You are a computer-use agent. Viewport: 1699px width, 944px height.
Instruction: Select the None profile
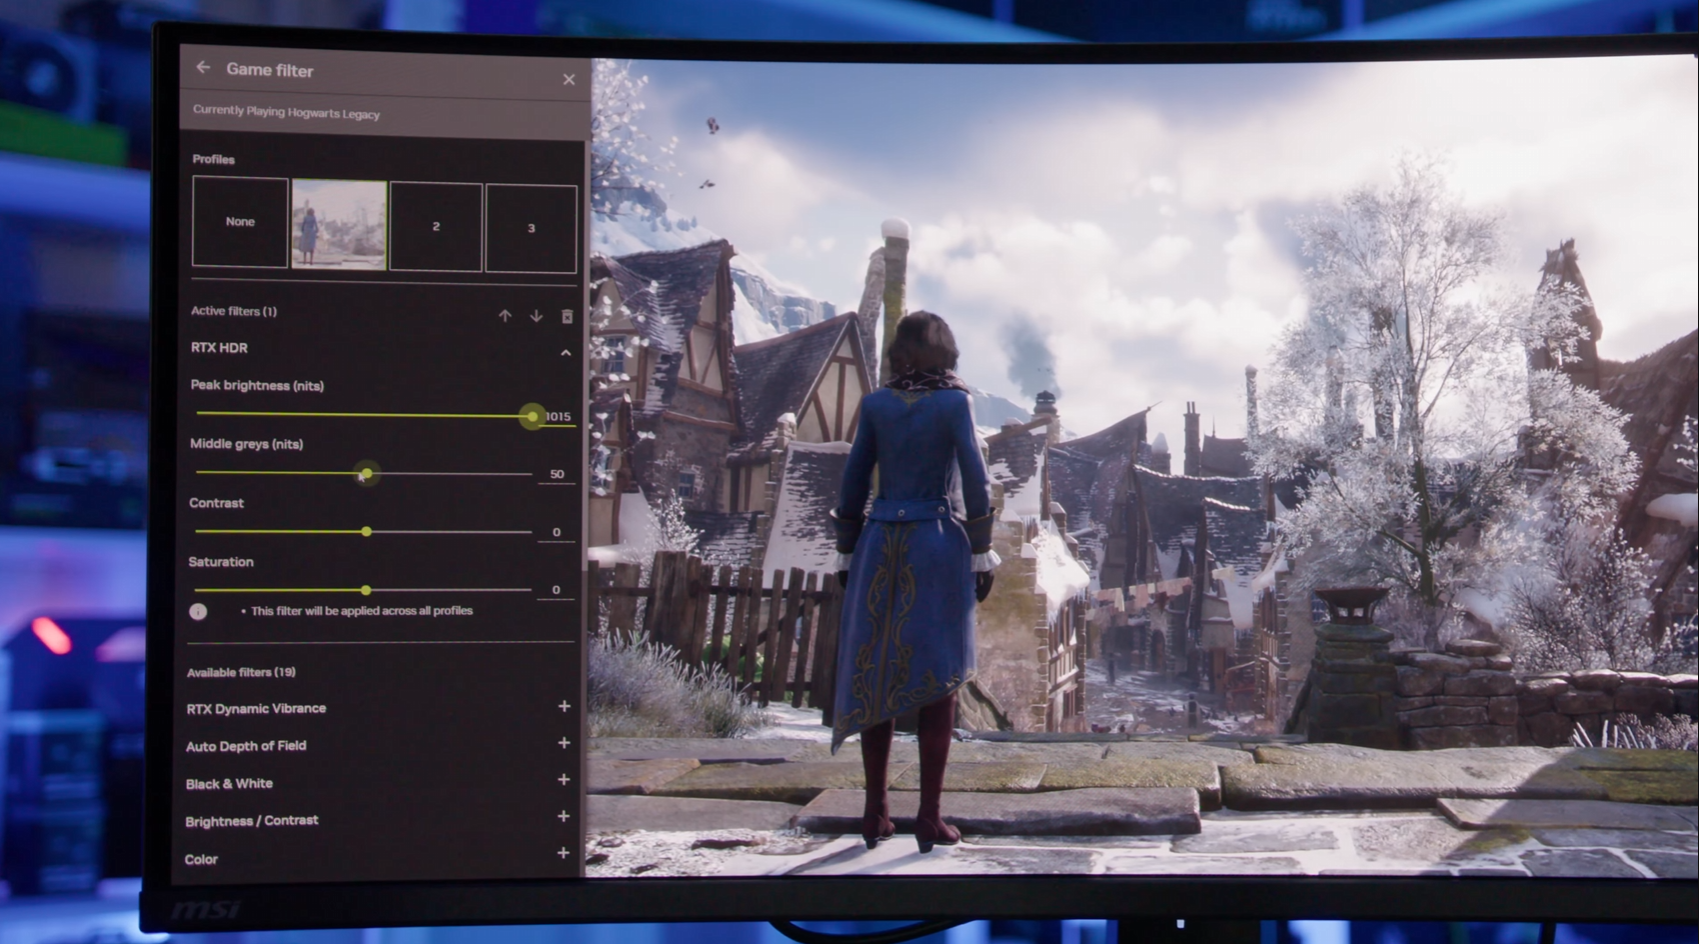240,222
